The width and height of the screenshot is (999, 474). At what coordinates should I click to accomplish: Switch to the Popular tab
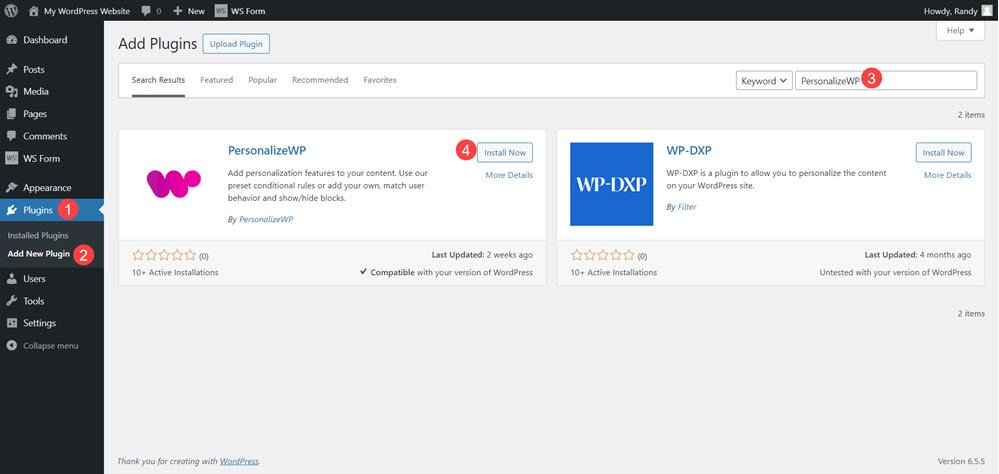[262, 80]
